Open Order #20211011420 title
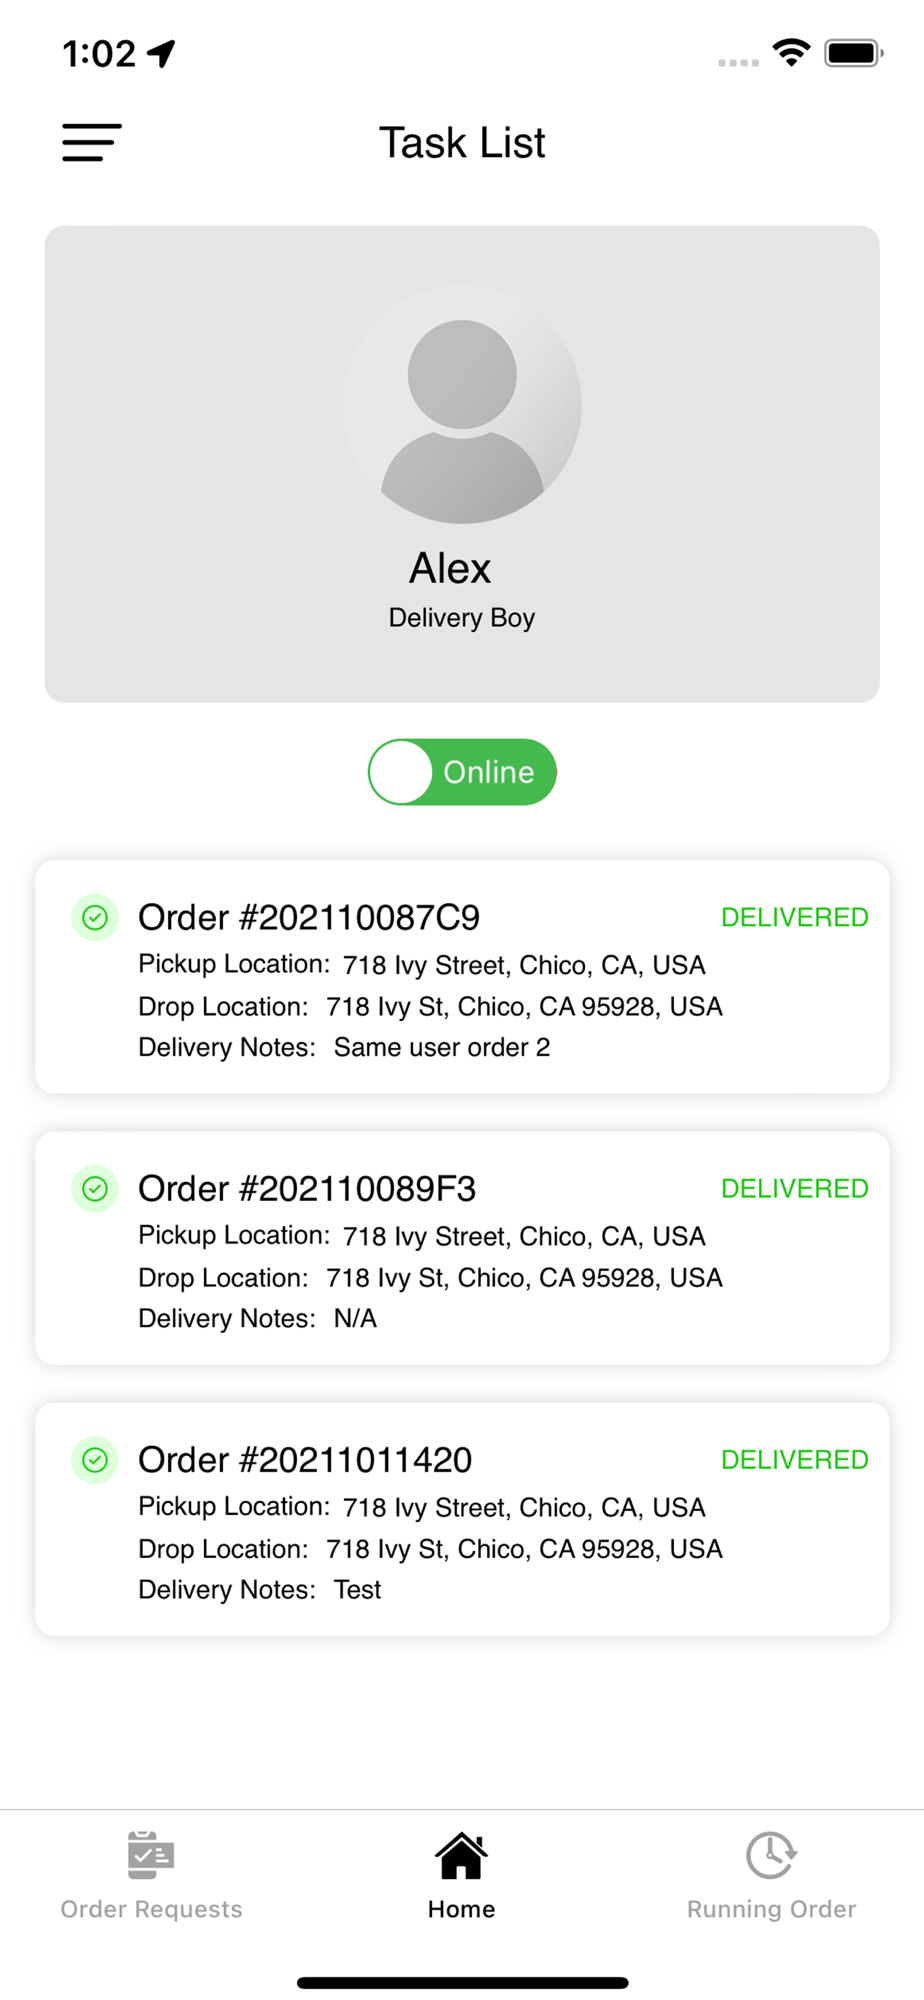This screenshot has height=2000, width=924. [305, 1459]
